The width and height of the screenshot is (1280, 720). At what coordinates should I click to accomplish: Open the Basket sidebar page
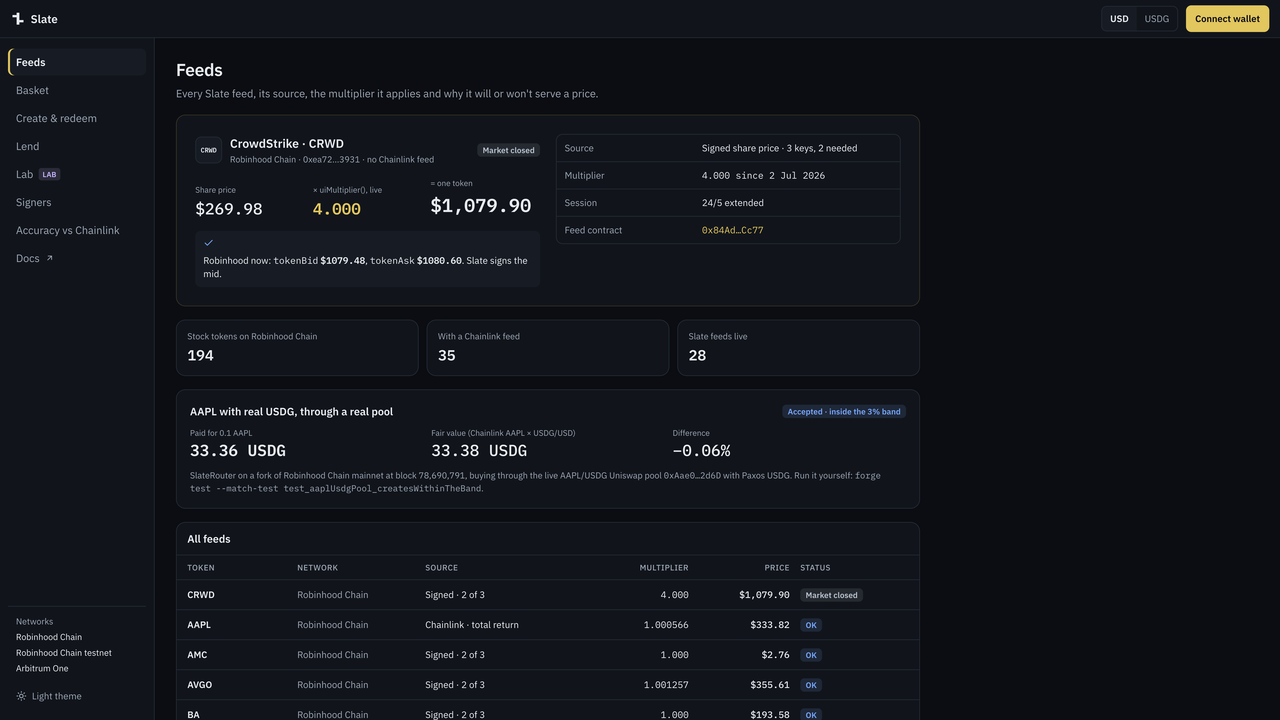click(x=77, y=90)
